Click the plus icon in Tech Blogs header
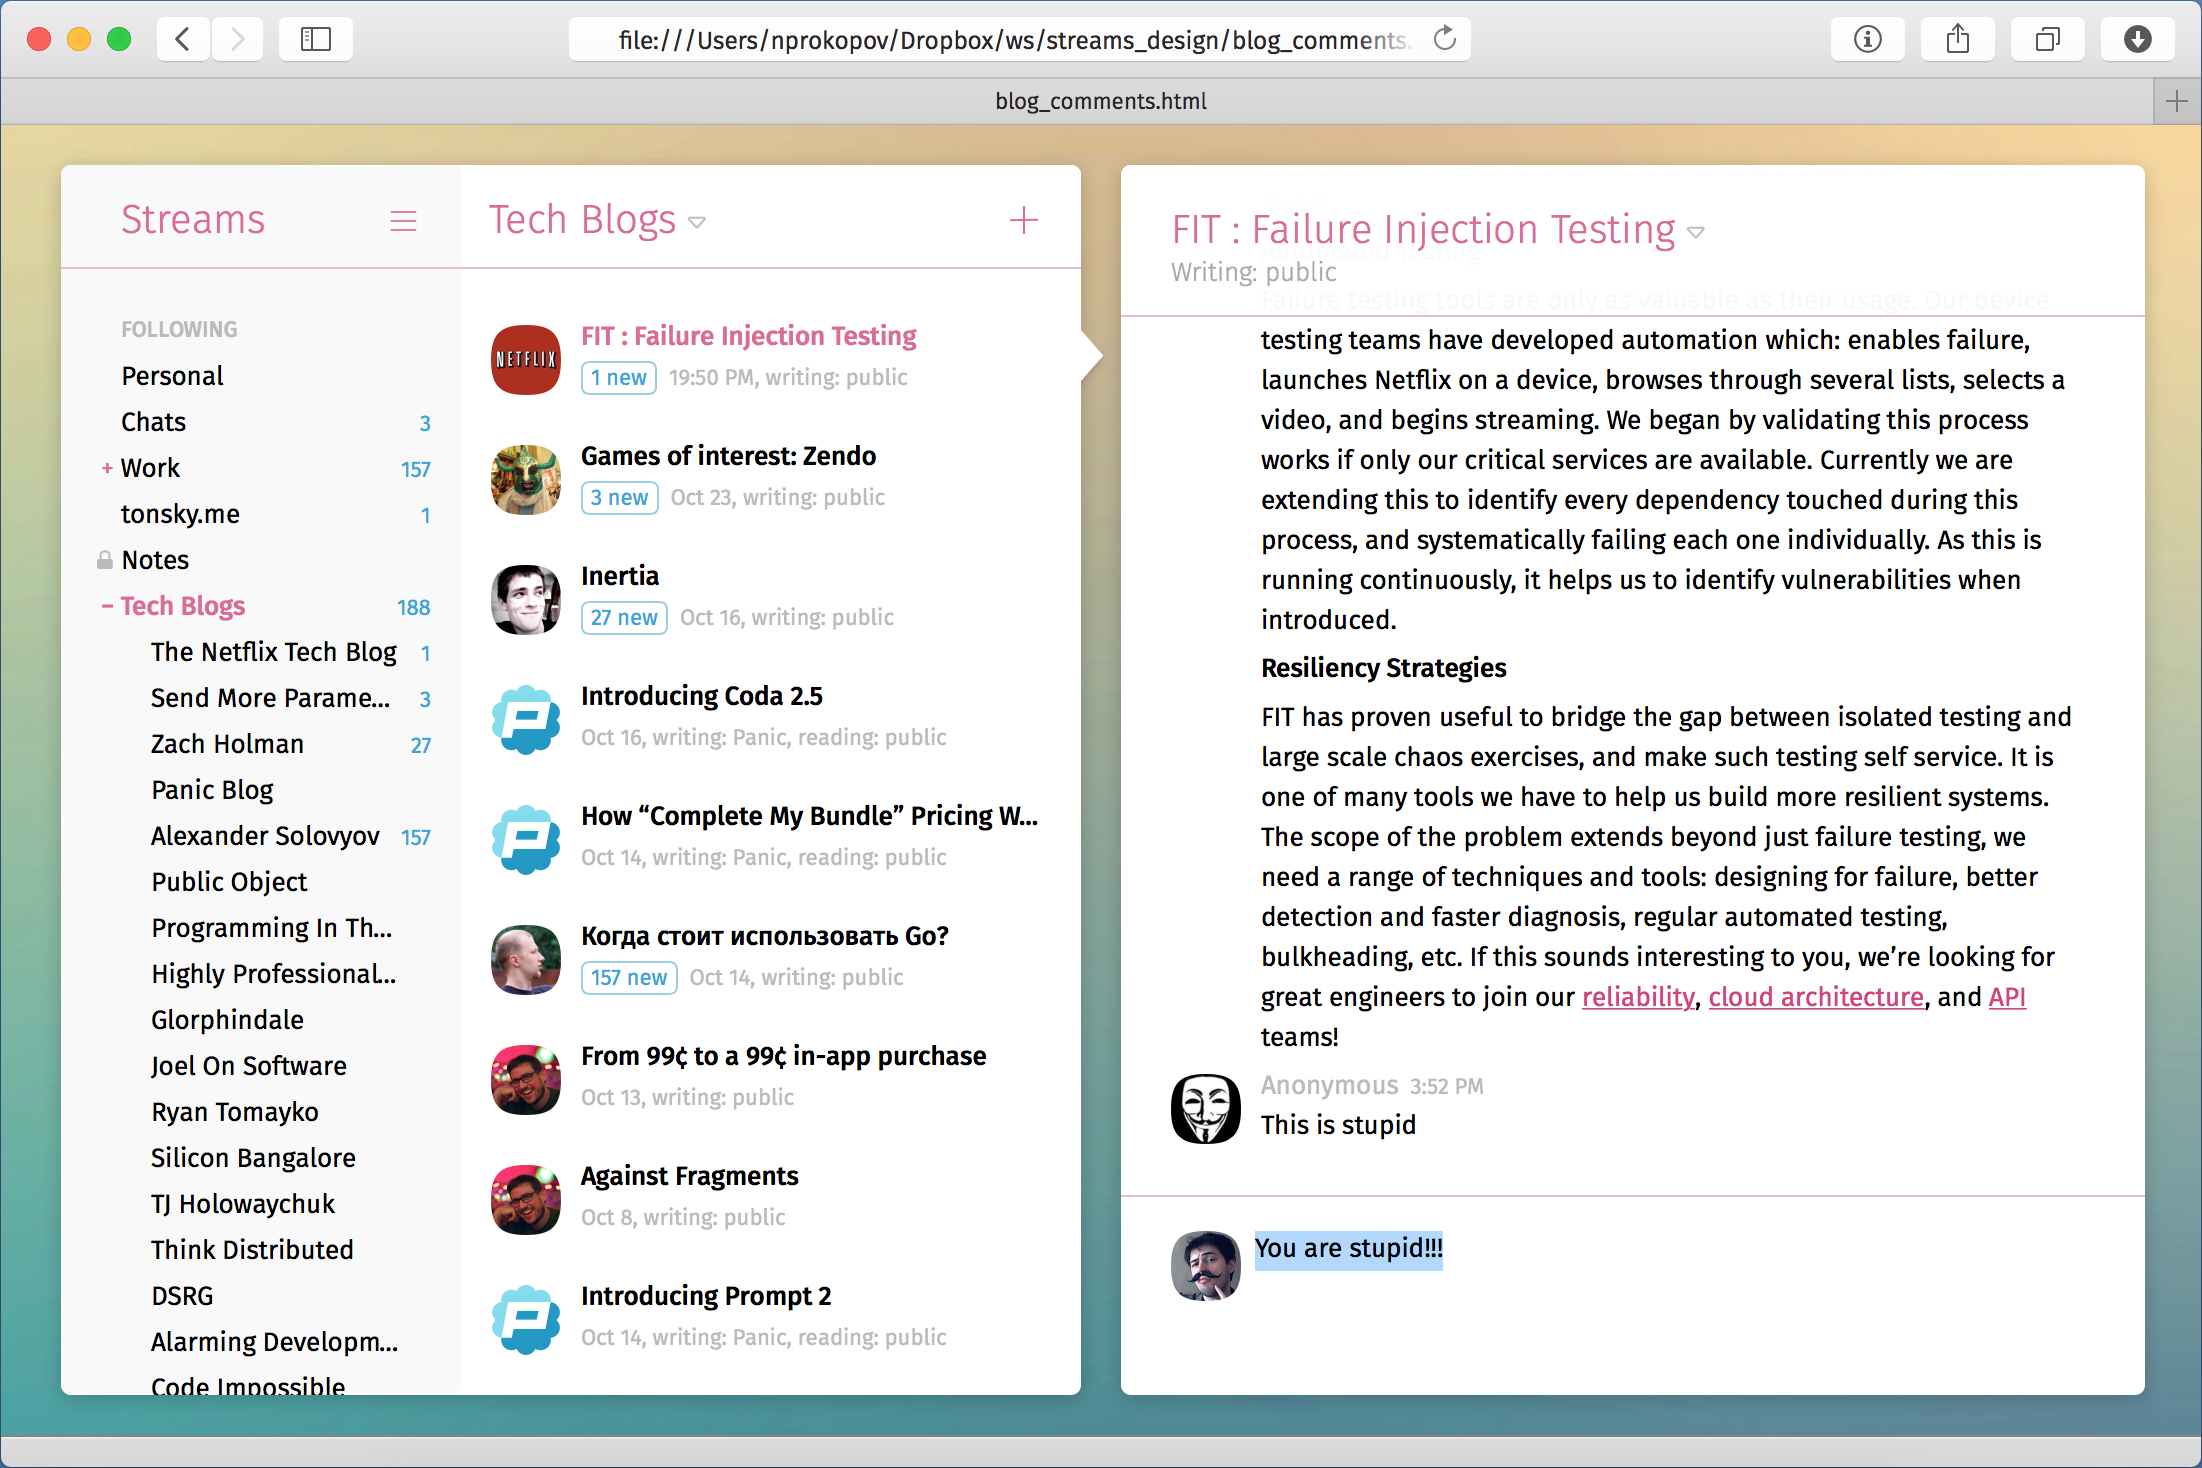 1023,220
